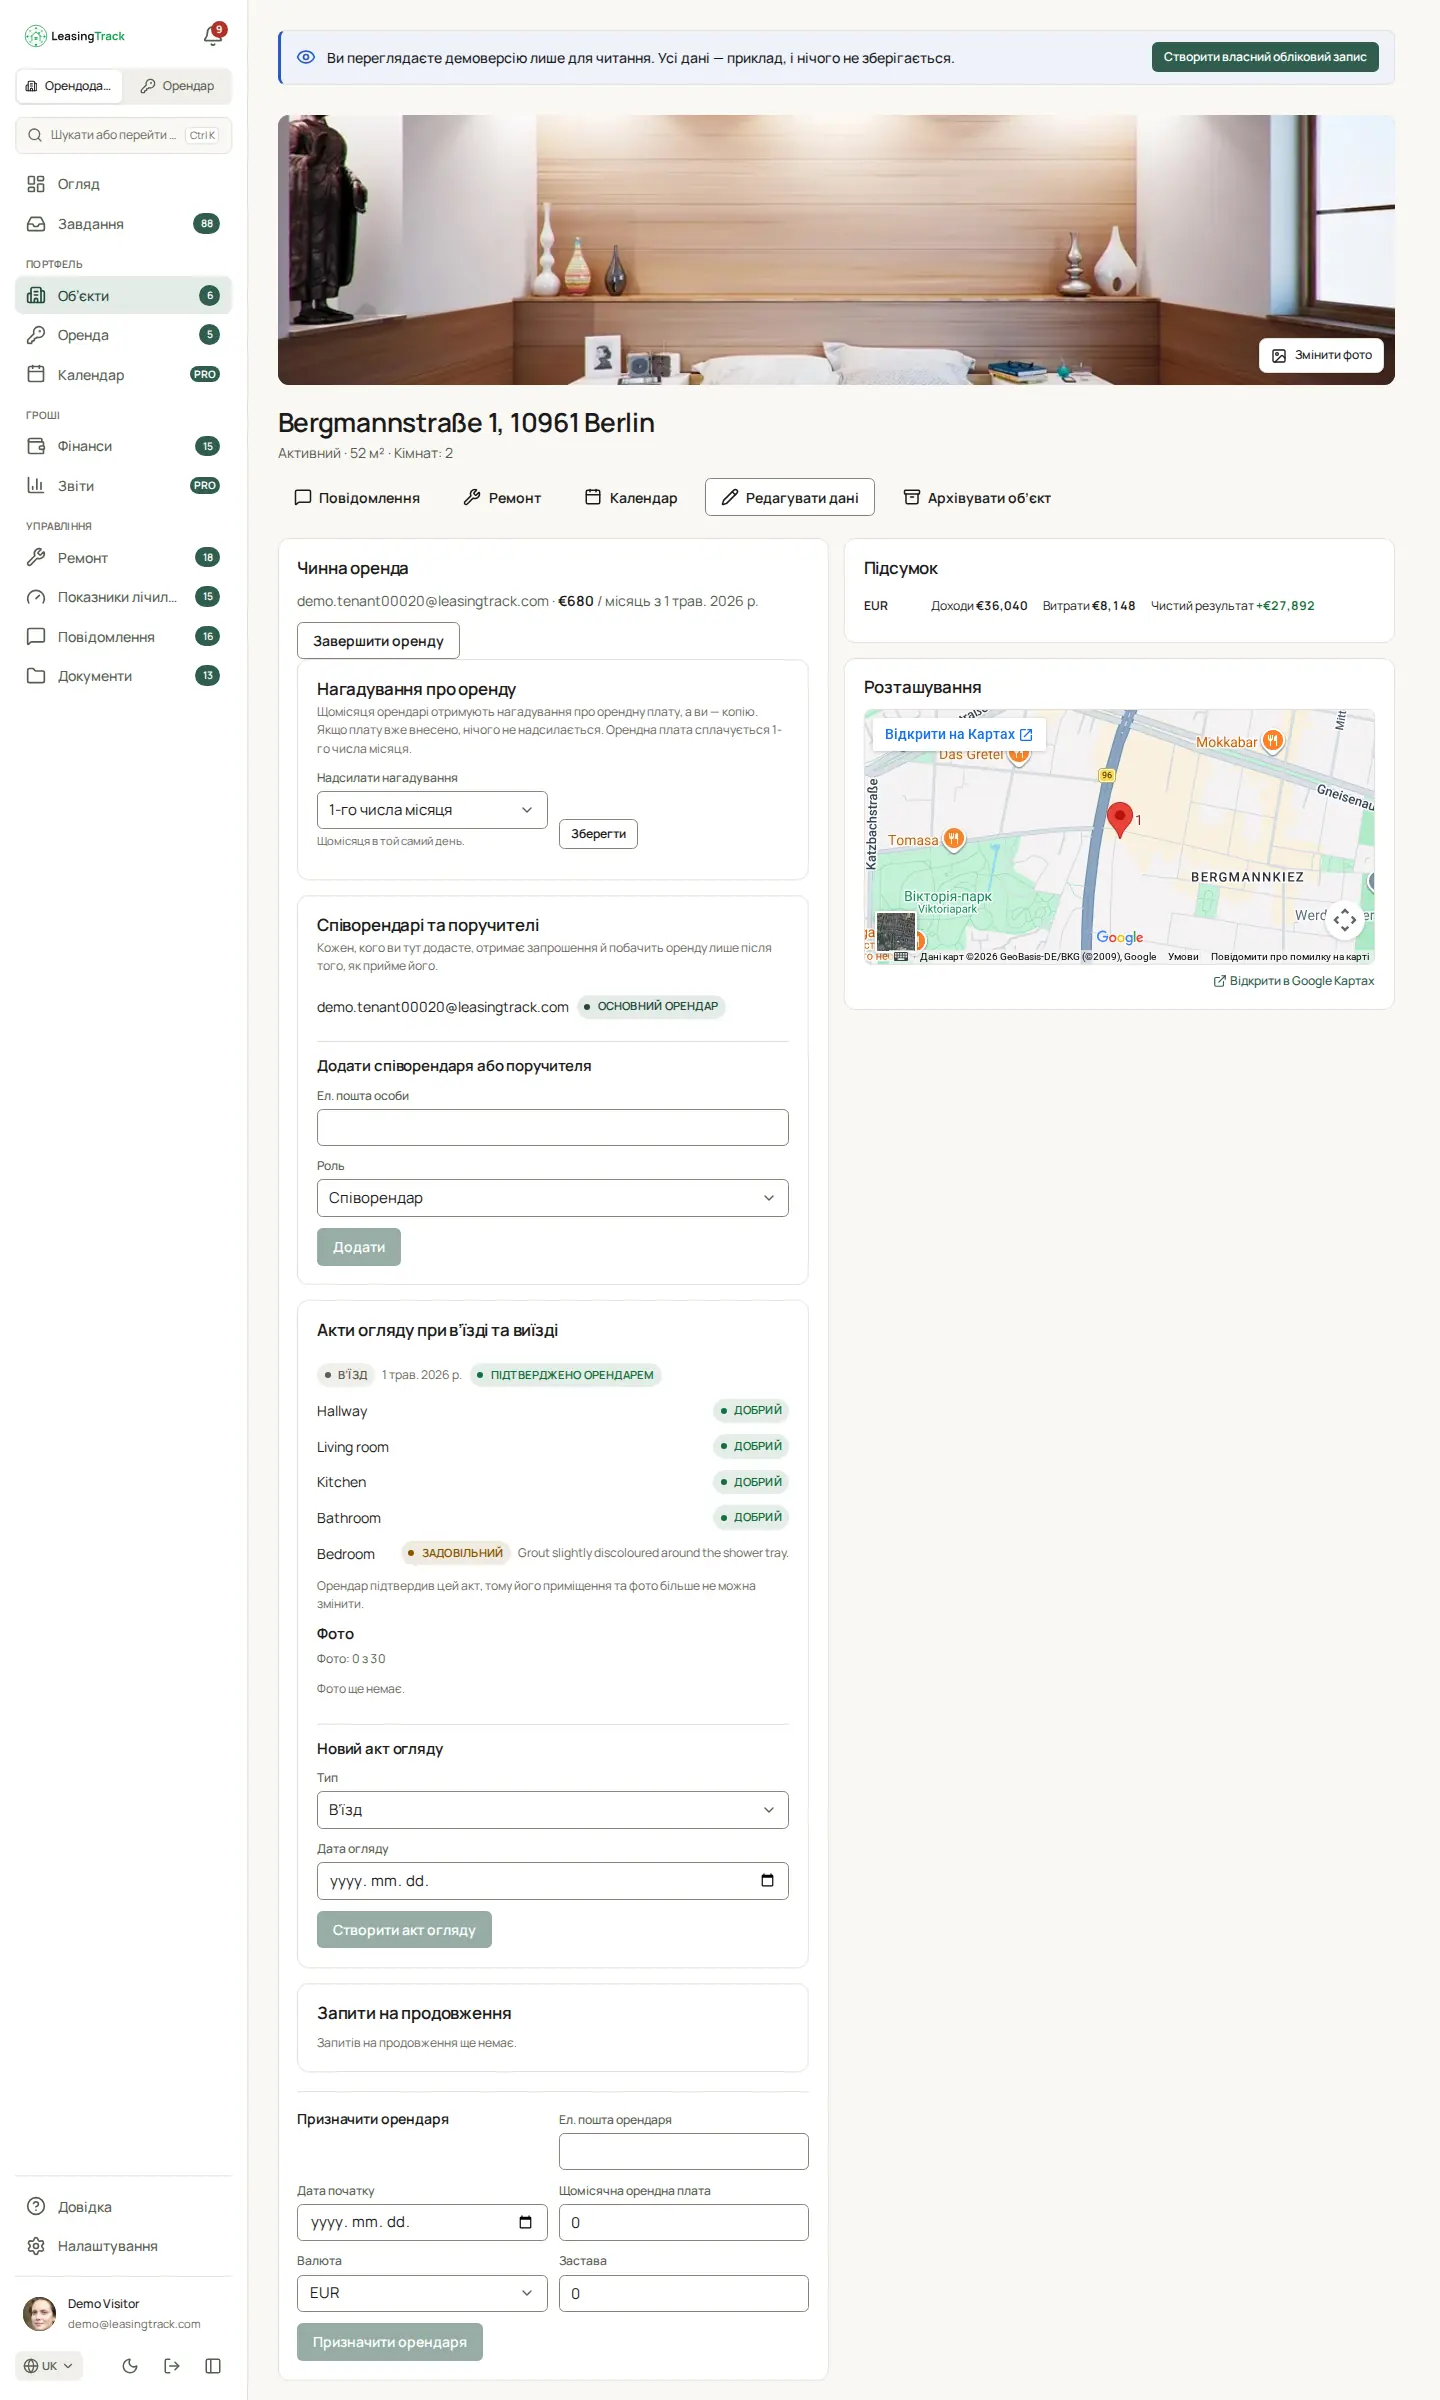Toggle dark mode moon icon
The image size is (1440, 2400).
pyautogui.click(x=130, y=2366)
